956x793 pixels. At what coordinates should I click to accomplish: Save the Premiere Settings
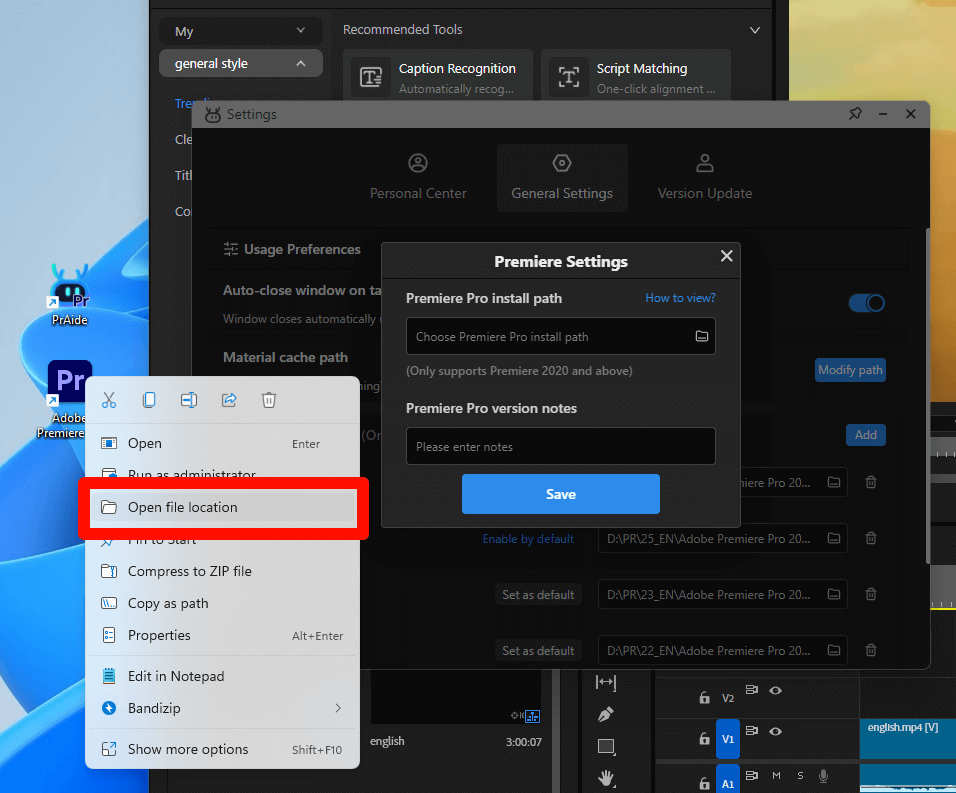pyautogui.click(x=560, y=493)
